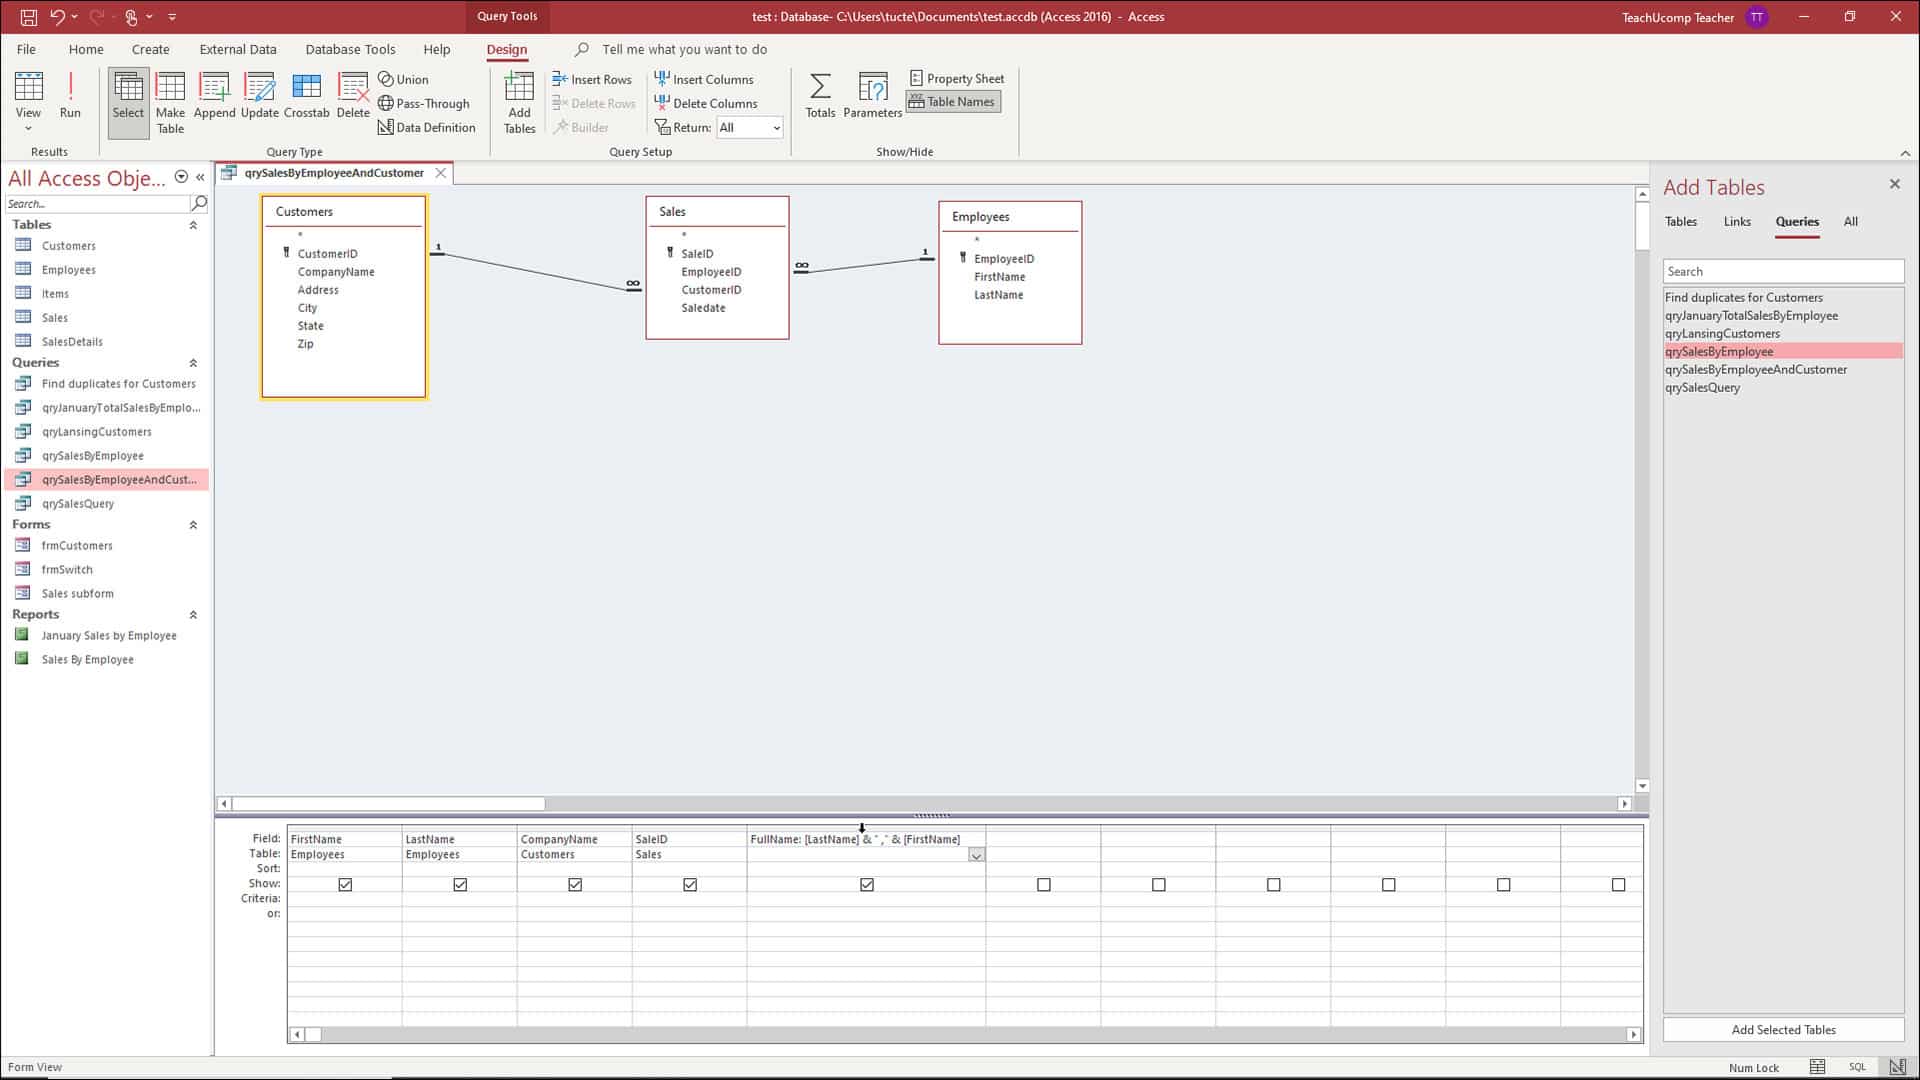Click the Add Tables search field
The width and height of the screenshot is (1920, 1080).
coord(1783,272)
